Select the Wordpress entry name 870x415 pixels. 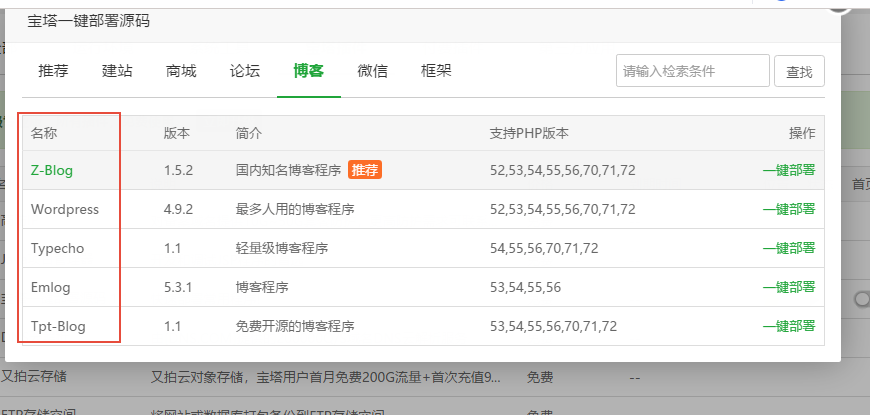coord(65,209)
